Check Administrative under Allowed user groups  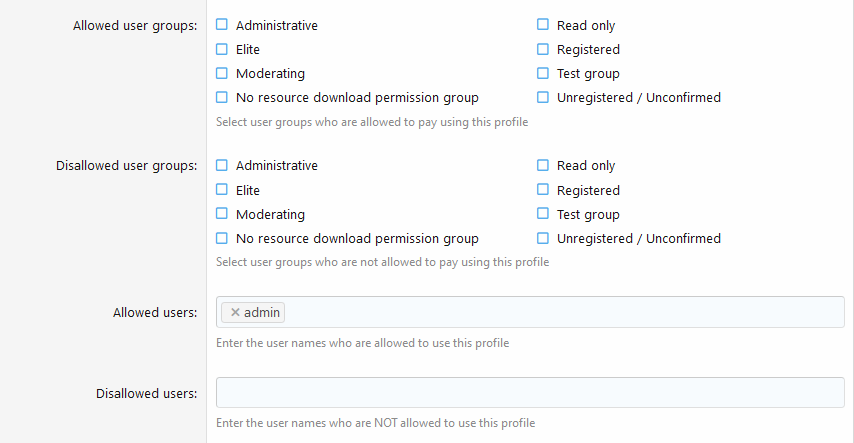[222, 25]
